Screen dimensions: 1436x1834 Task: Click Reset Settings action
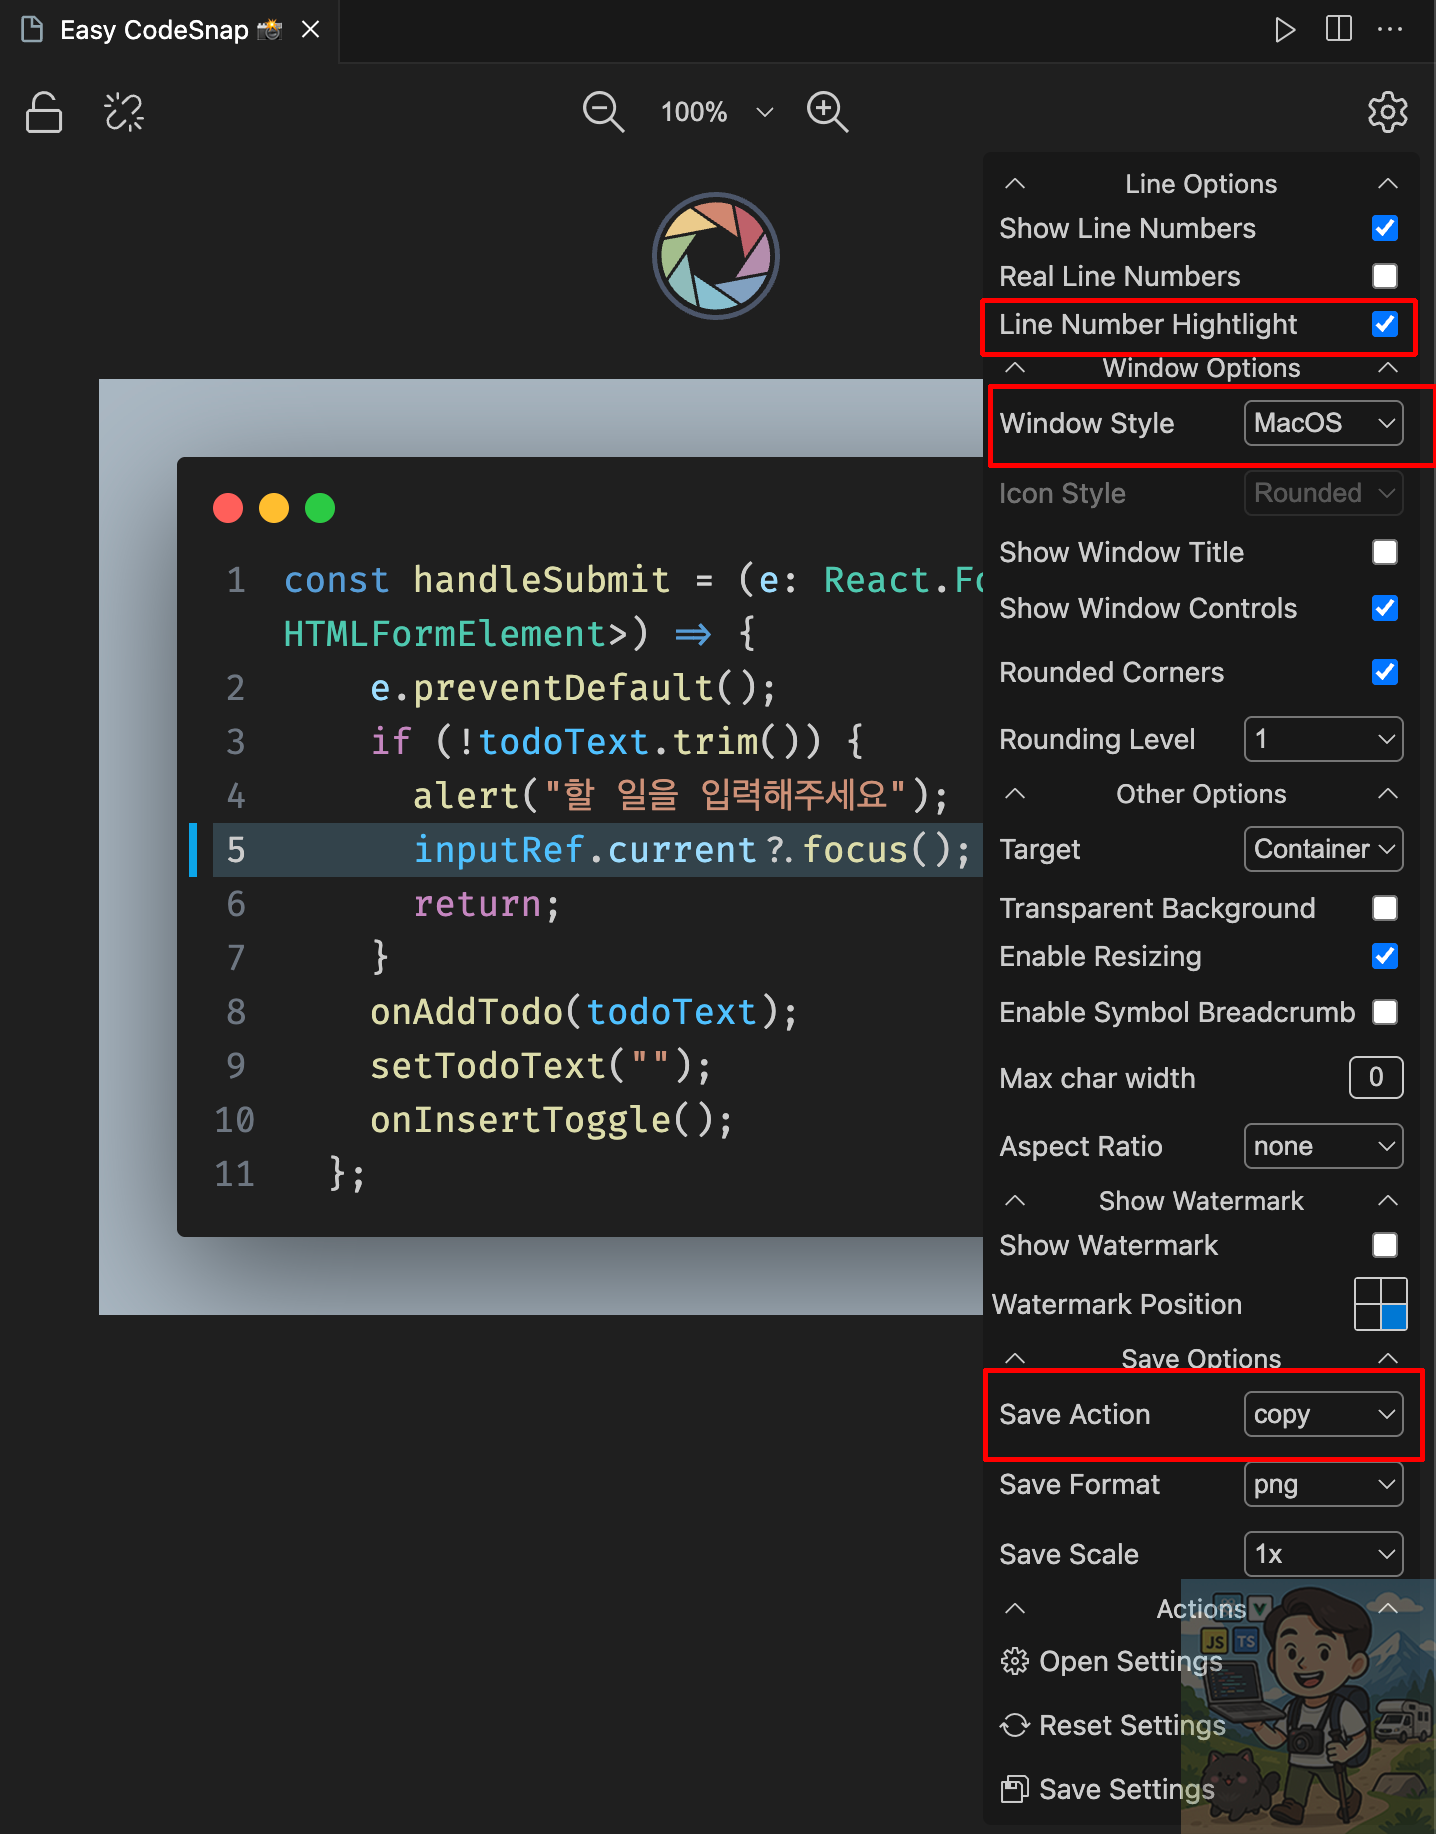click(1113, 1725)
